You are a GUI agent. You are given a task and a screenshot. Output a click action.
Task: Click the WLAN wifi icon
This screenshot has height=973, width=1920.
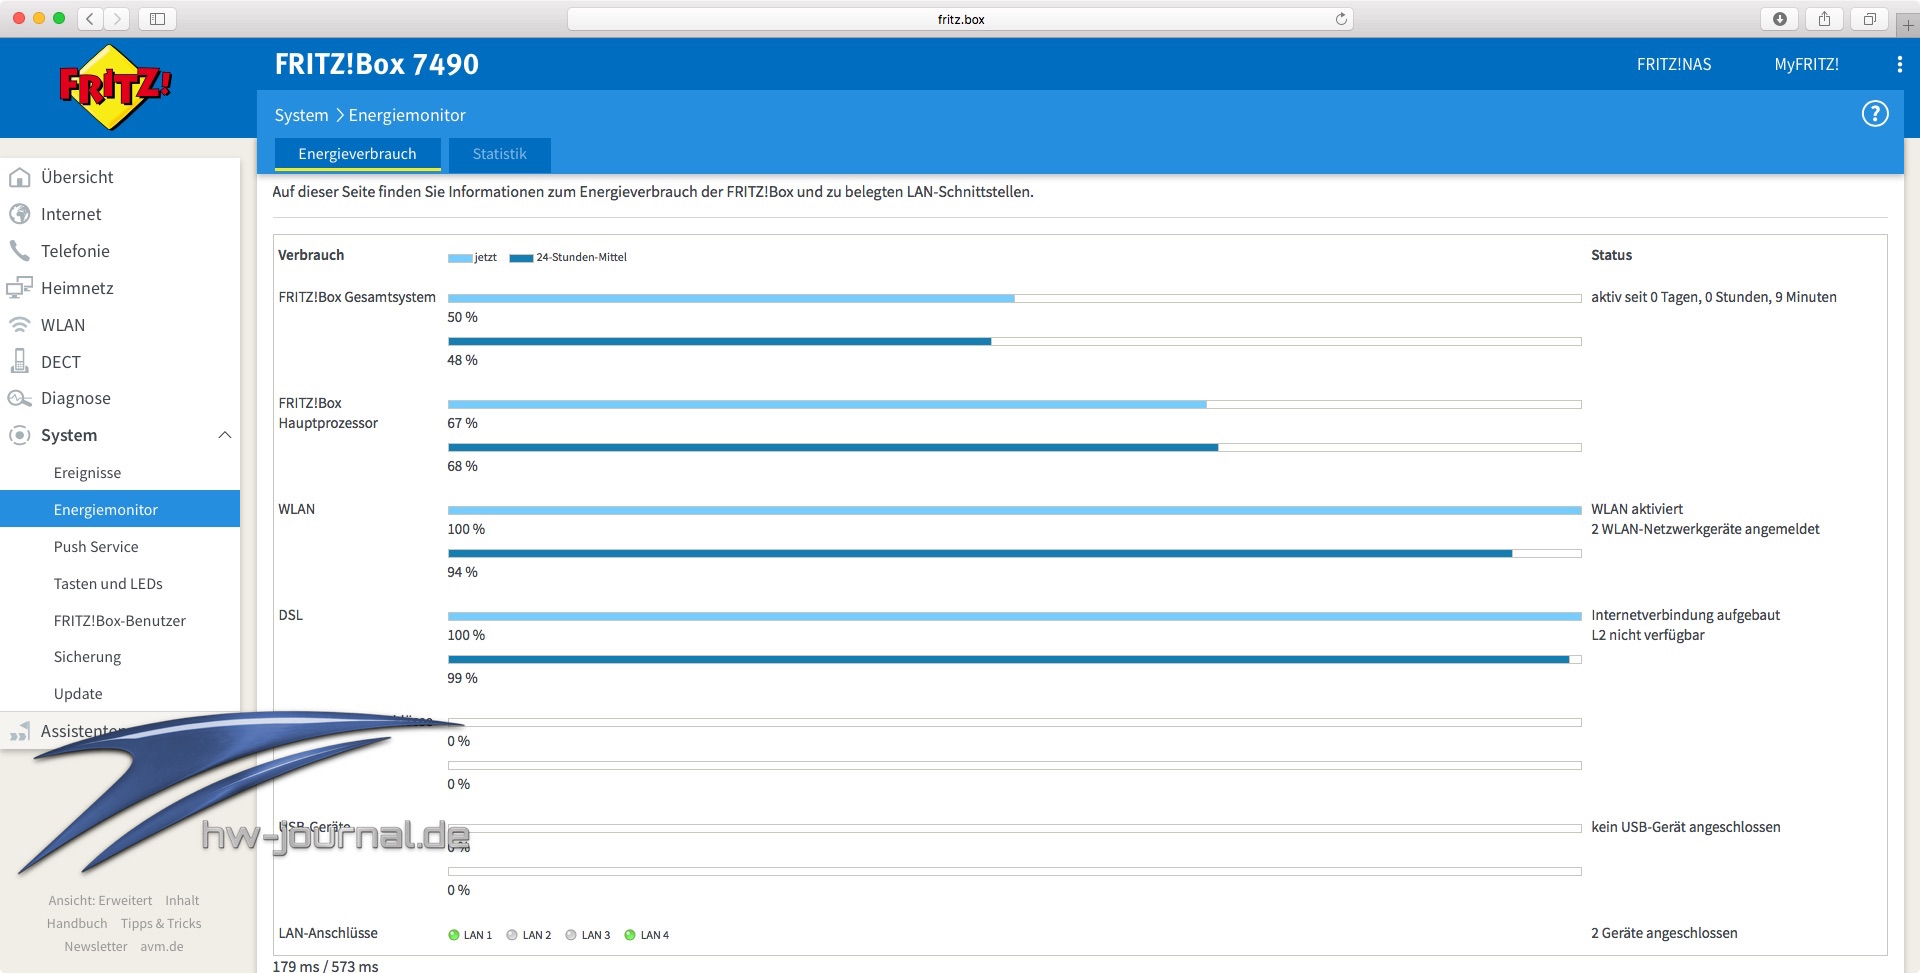tap(19, 325)
